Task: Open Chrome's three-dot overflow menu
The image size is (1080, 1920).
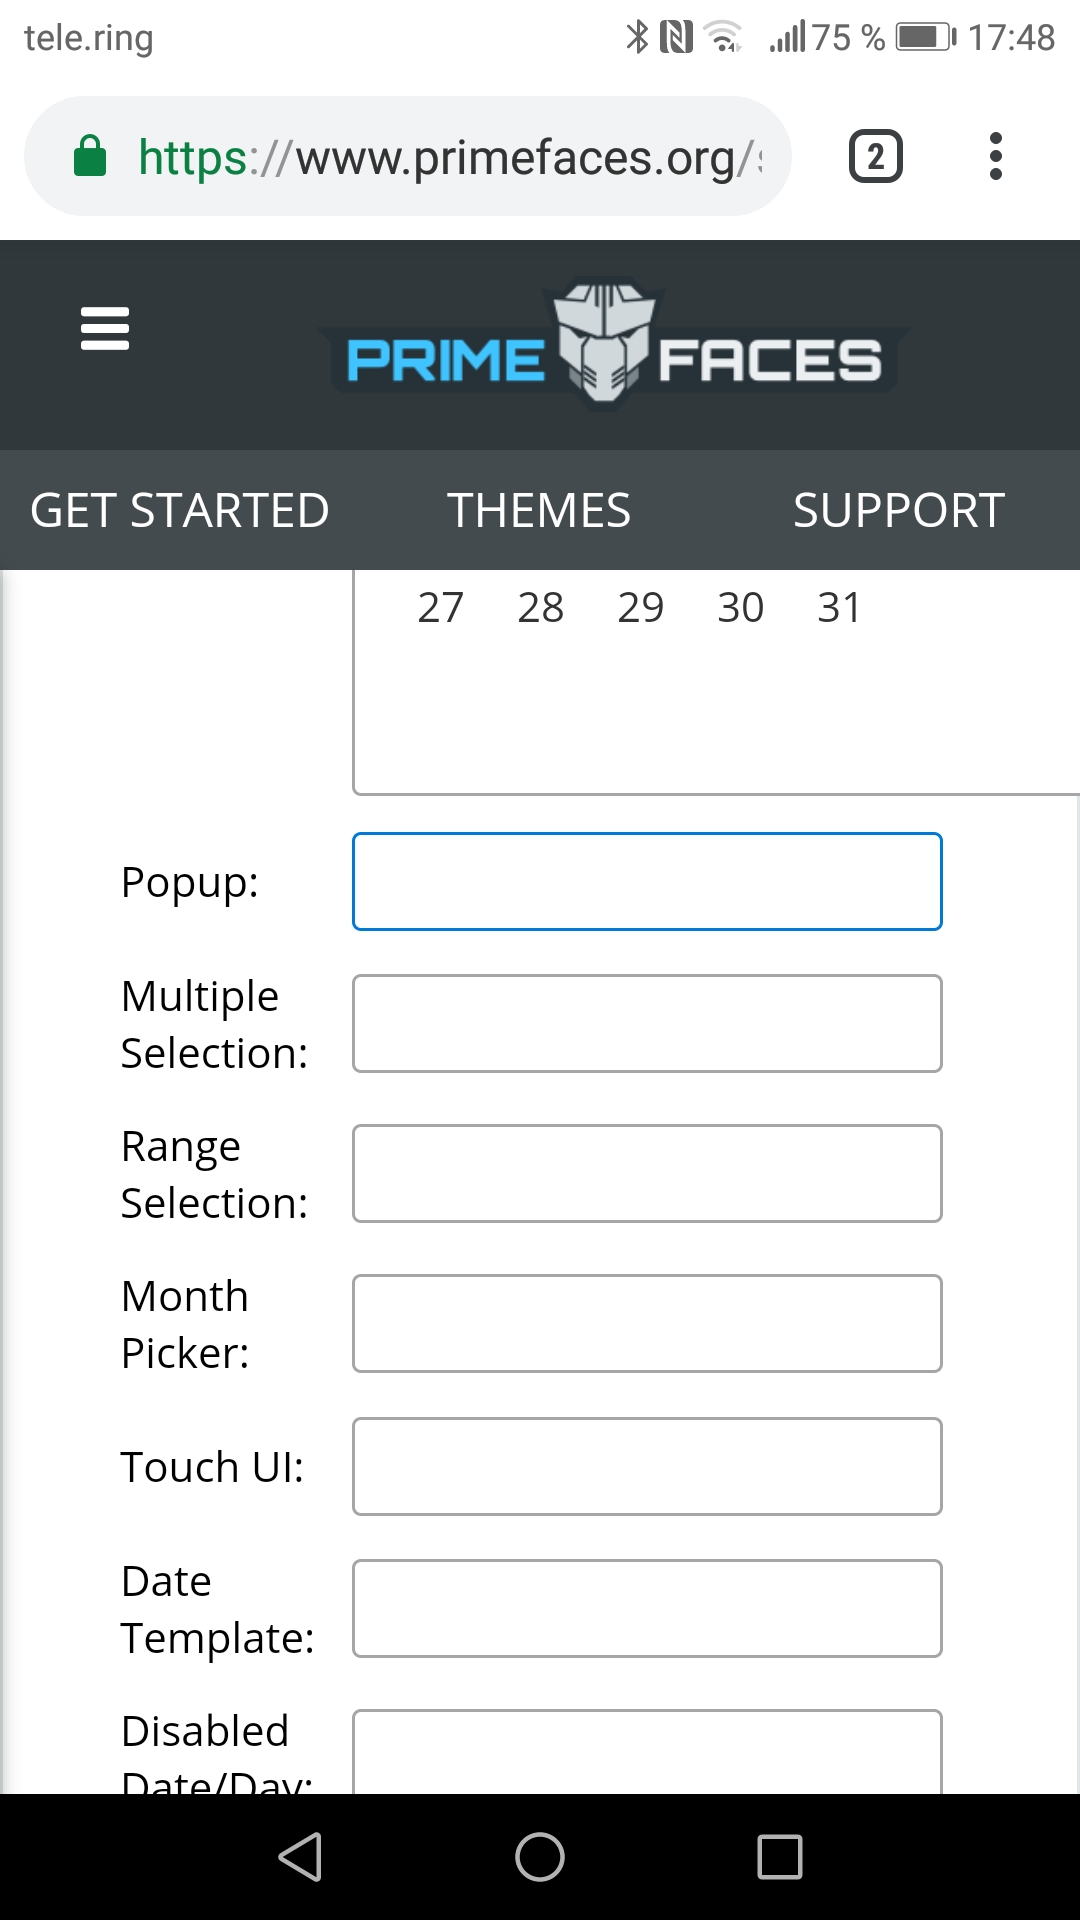Action: point(996,155)
